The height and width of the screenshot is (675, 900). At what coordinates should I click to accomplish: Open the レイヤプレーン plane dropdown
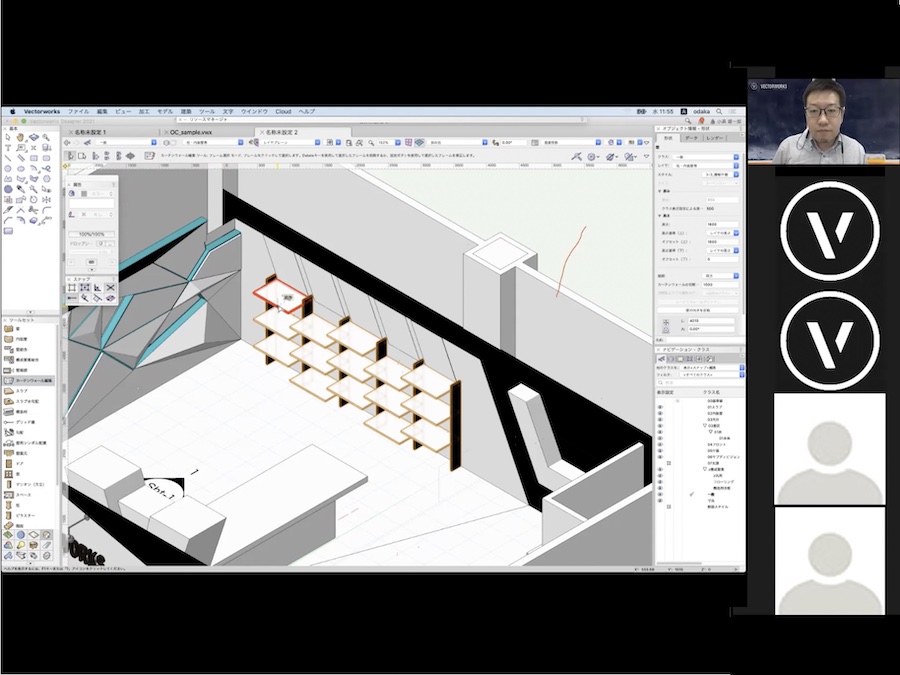[x=290, y=142]
